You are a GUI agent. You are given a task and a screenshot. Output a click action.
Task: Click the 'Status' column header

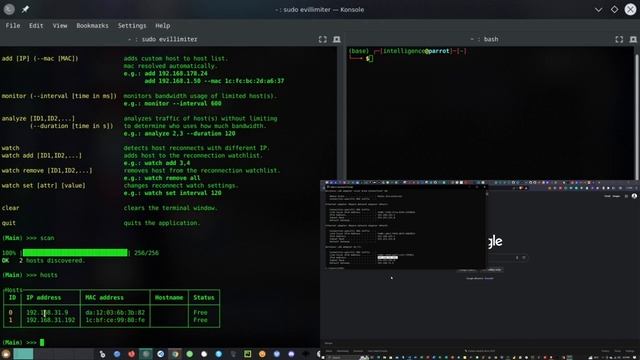204,298
